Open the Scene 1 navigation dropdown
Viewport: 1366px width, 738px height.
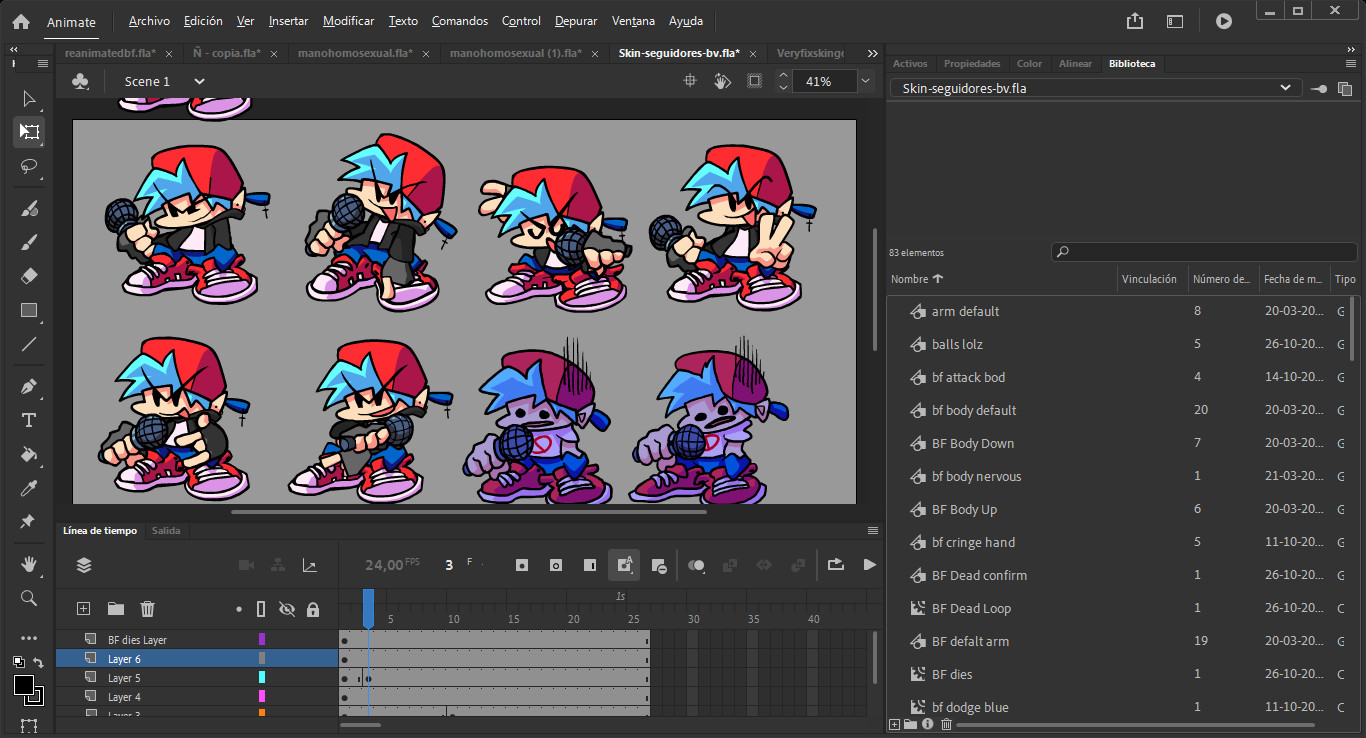tap(199, 81)
